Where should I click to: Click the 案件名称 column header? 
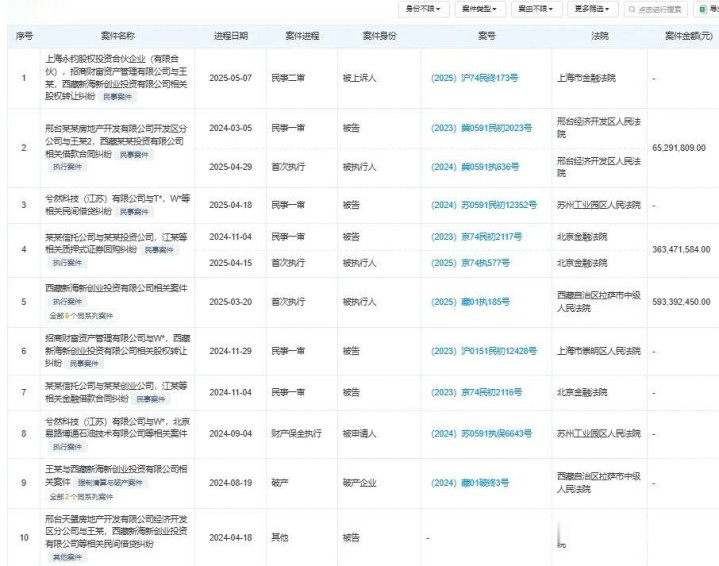click(x=118, y=36)
